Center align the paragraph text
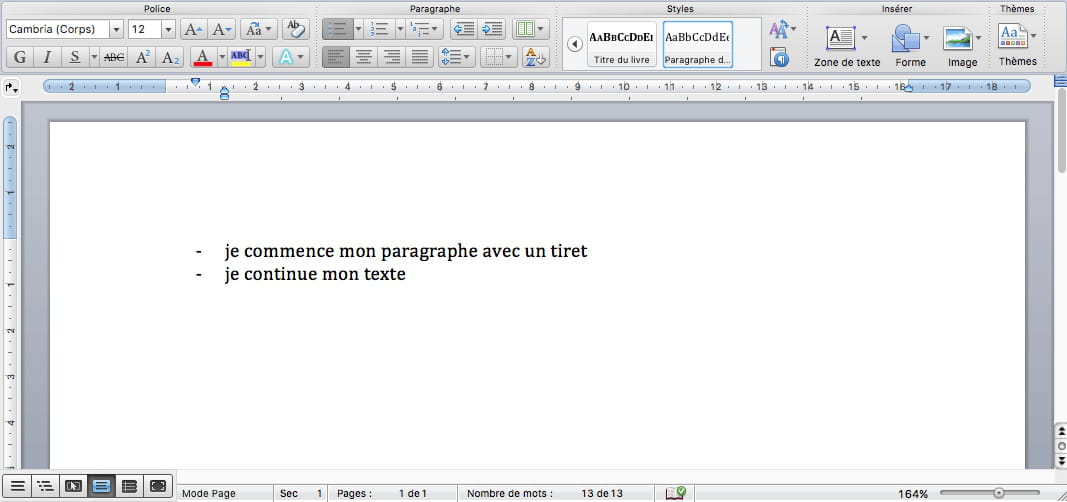This screenshot has width=1067, height=502. [364, 57]
